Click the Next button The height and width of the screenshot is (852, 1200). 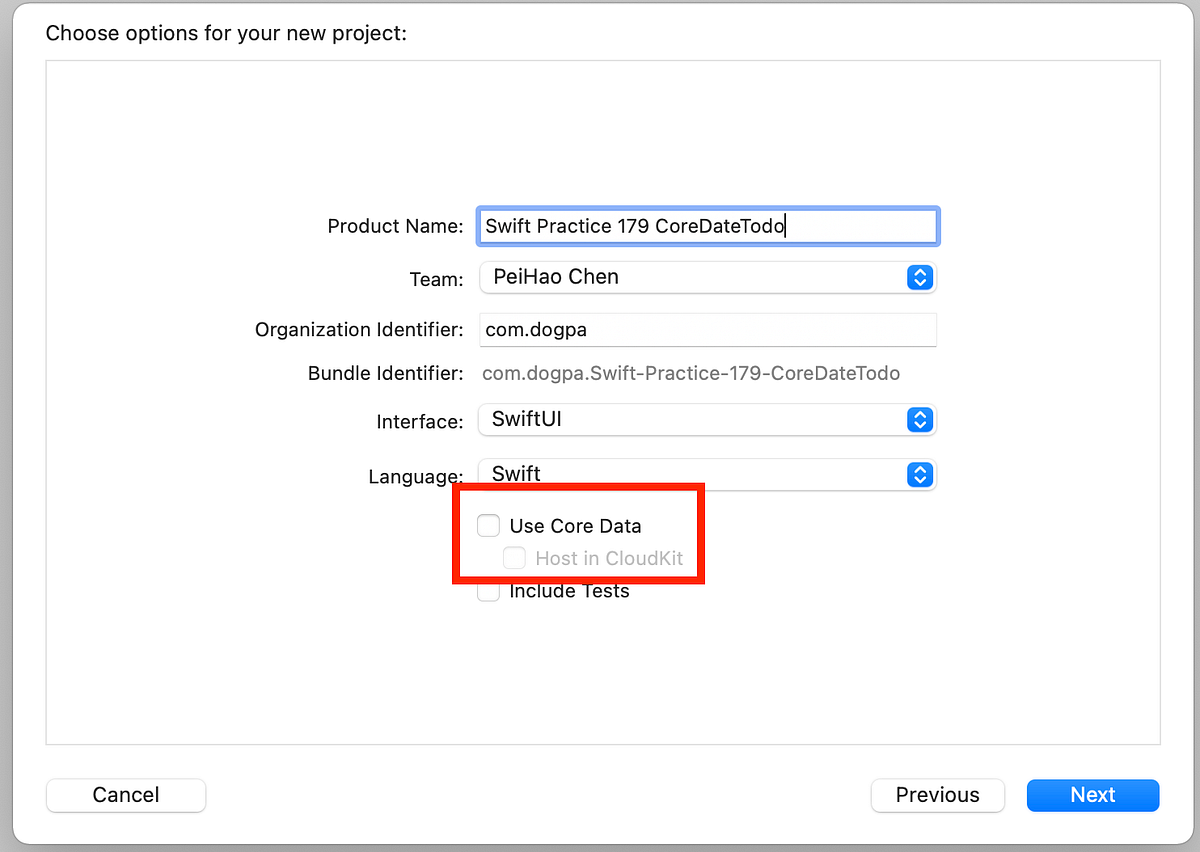(x=1093, y=795)
